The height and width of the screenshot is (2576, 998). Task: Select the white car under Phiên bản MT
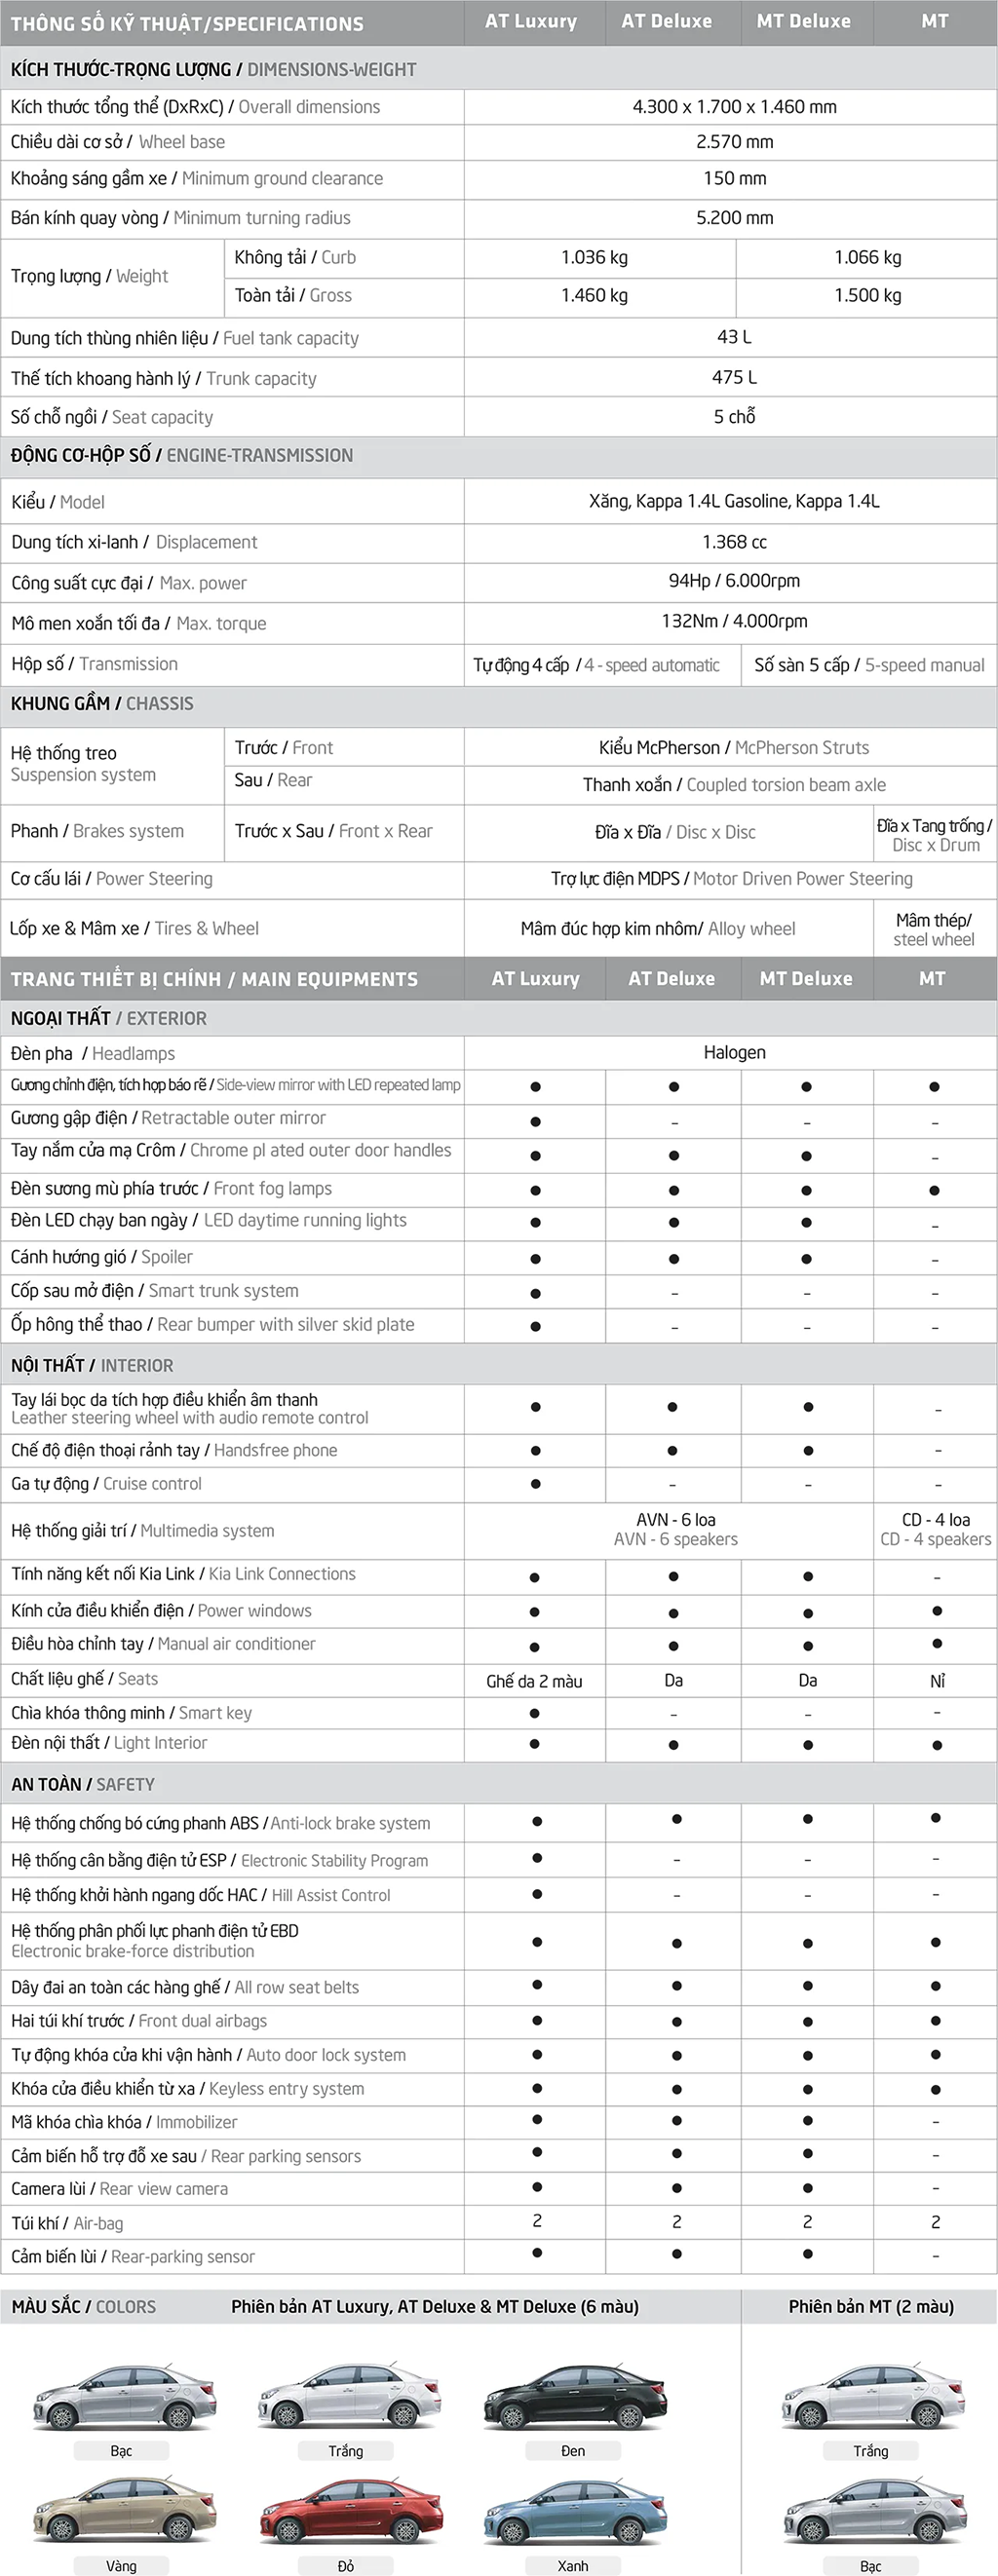(871, 2399)
